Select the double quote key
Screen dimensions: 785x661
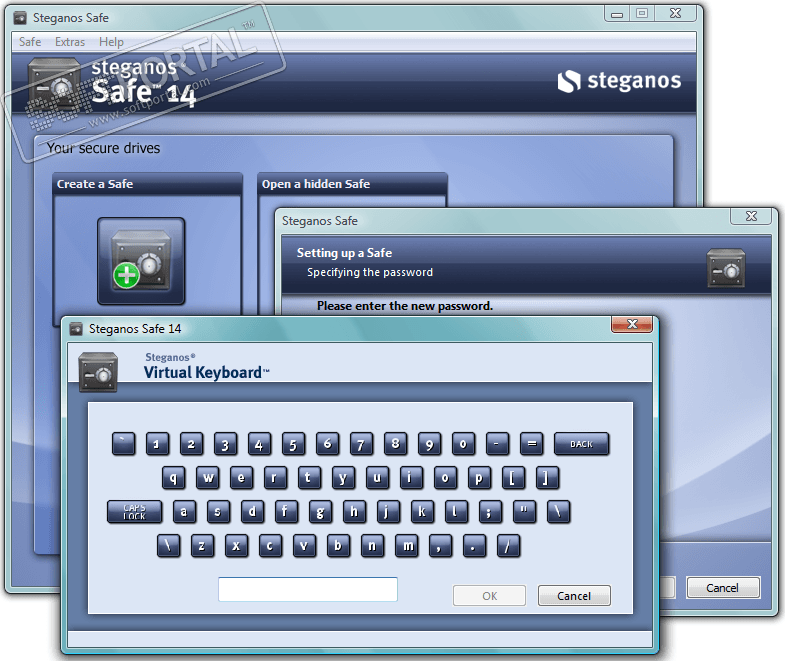pyautogui.click(x=525, y=512)
